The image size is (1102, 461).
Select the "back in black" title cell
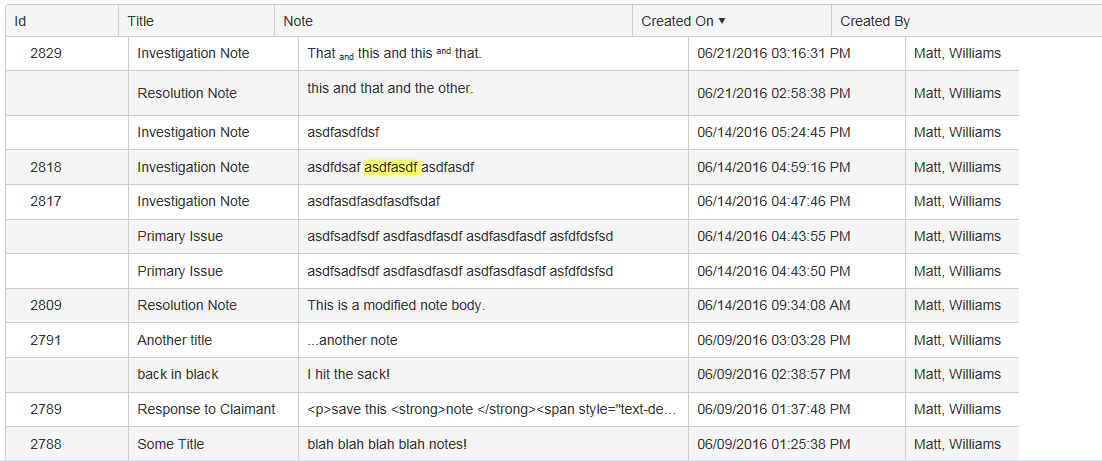click(x=178, y=374)
